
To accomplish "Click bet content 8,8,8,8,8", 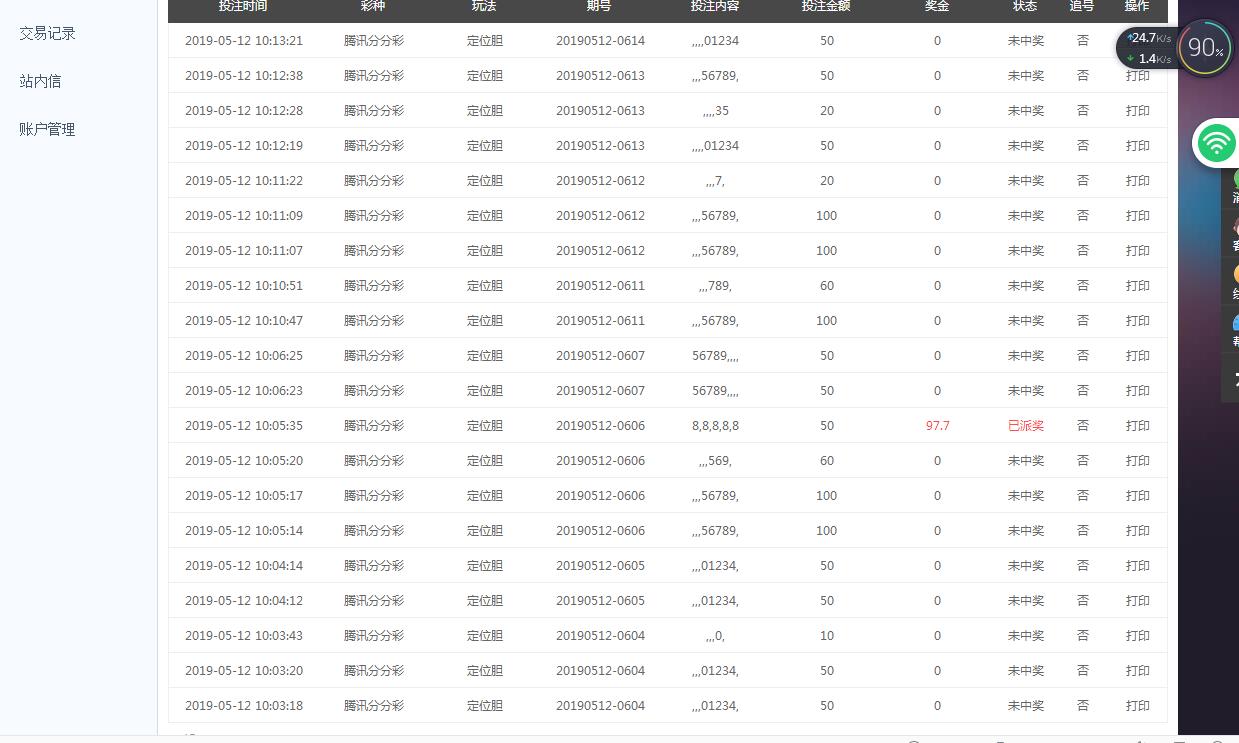I will (x=715, y=426).
